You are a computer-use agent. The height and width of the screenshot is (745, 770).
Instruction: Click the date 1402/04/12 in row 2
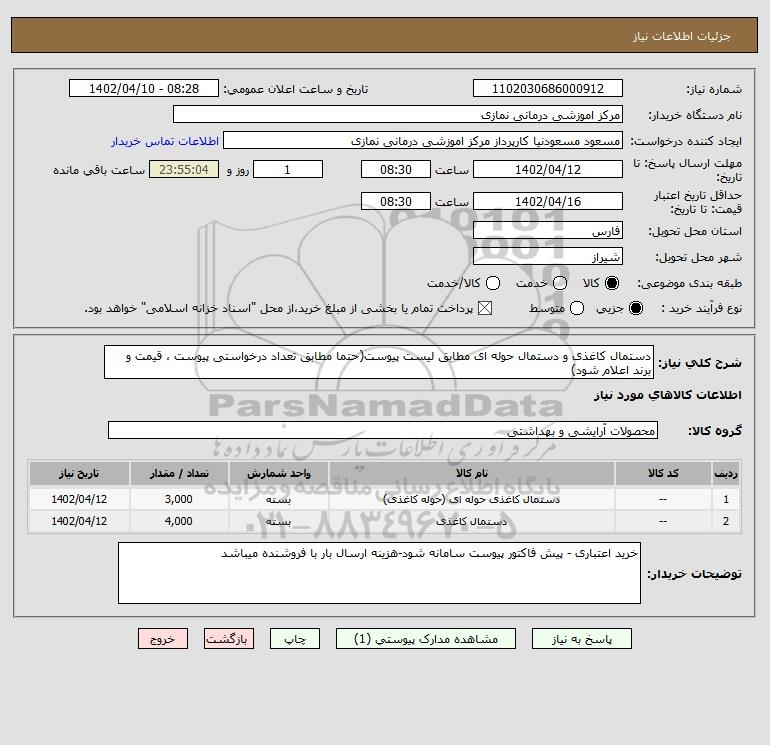pos(79,522)
